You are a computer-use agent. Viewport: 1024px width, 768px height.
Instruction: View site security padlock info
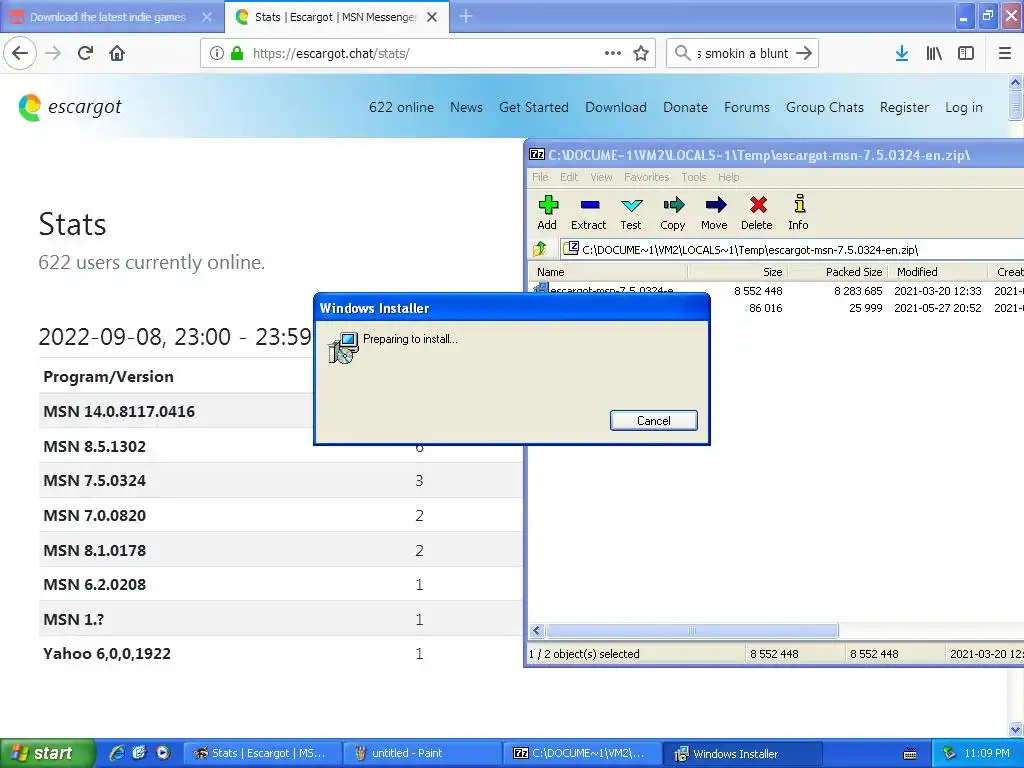tap(238, 53)
